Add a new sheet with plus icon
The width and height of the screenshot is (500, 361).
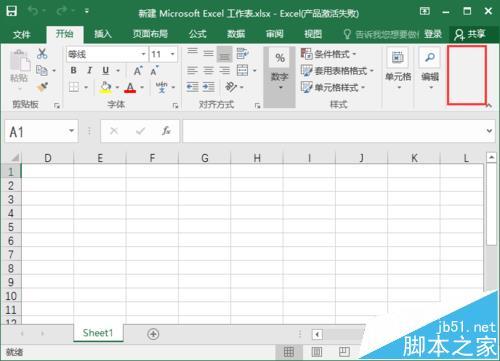click(153, 334)
